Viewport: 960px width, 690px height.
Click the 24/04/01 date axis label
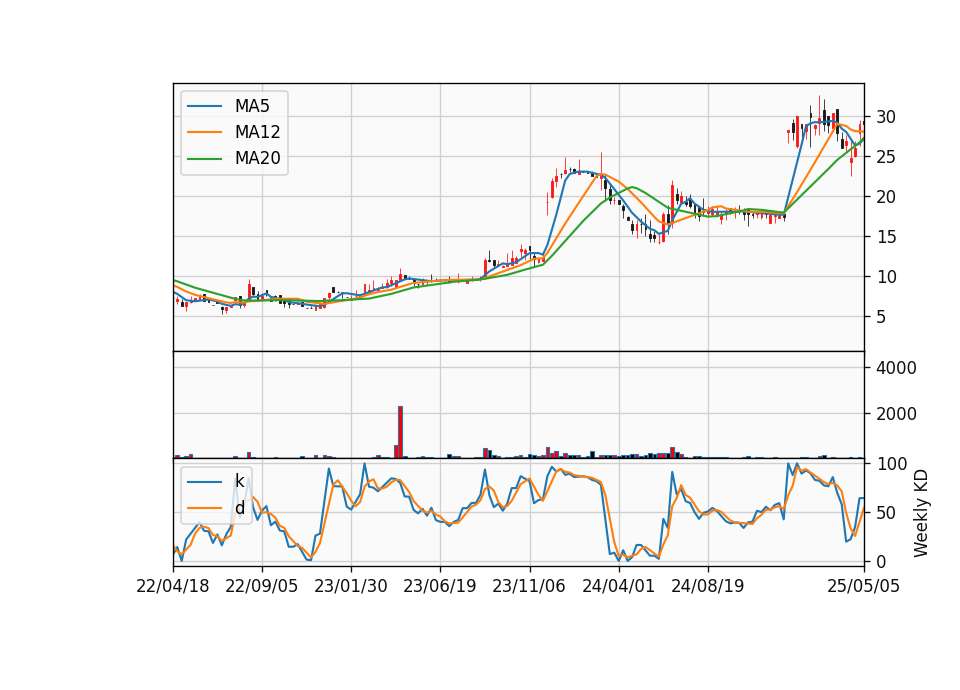(618, 586)
